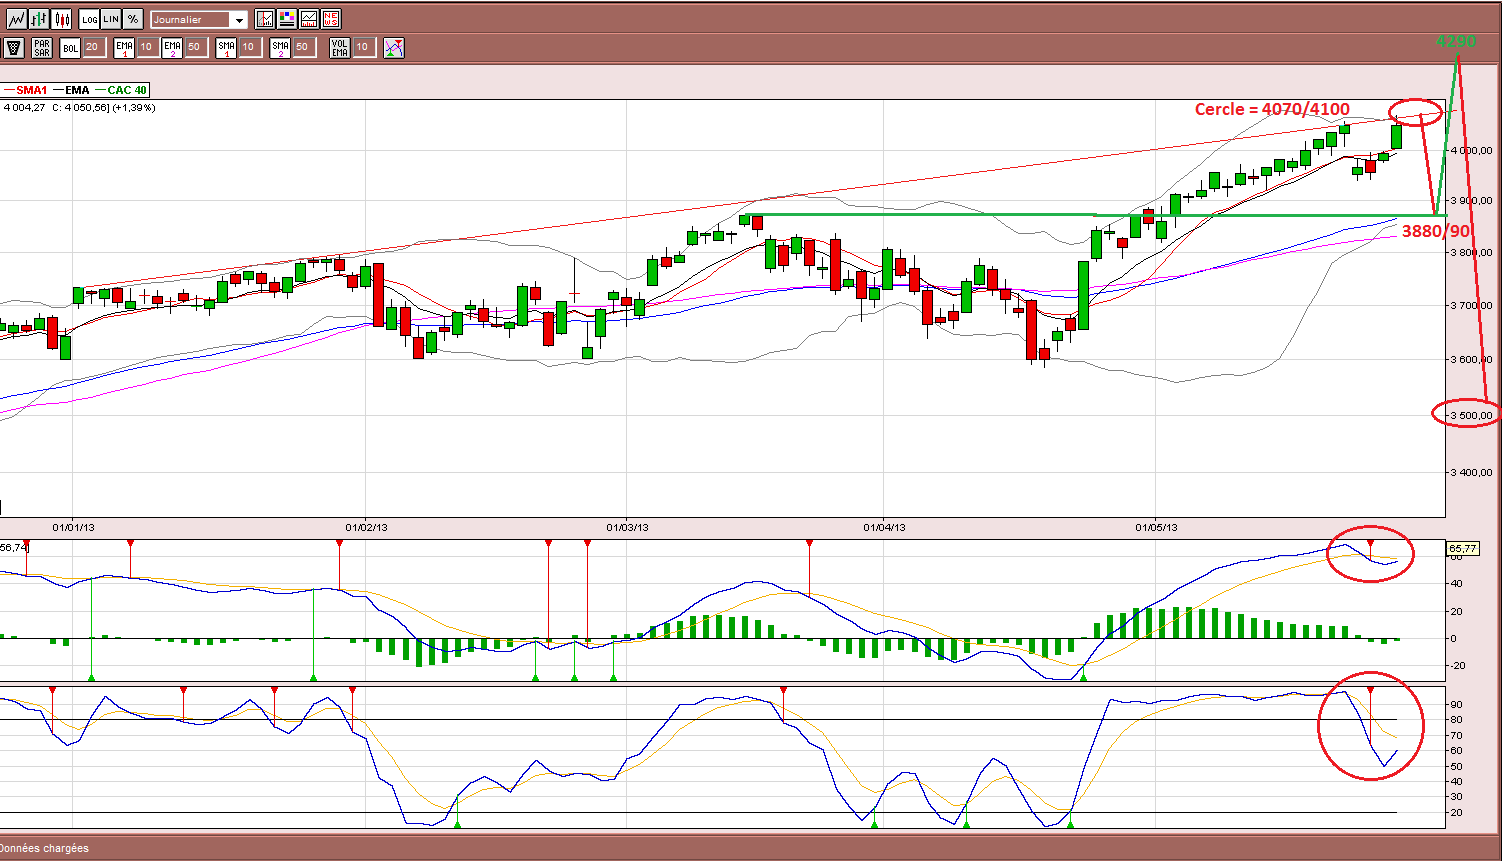Switch to LIN linear scale

point(111,19)
